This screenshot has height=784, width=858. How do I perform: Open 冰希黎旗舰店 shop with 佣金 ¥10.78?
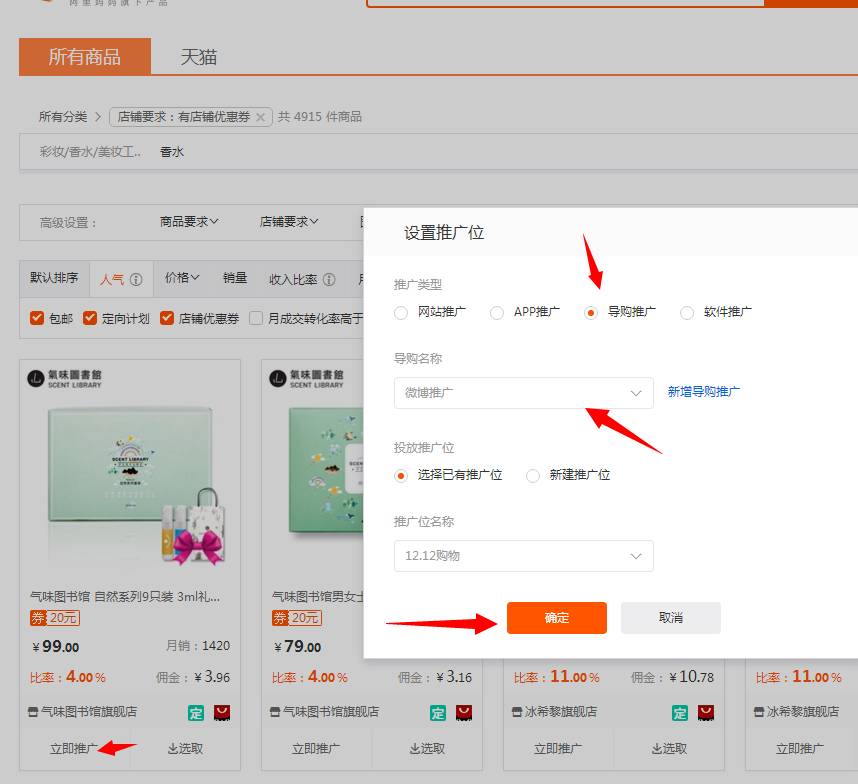pyautogui.click(x=560, y=712)
